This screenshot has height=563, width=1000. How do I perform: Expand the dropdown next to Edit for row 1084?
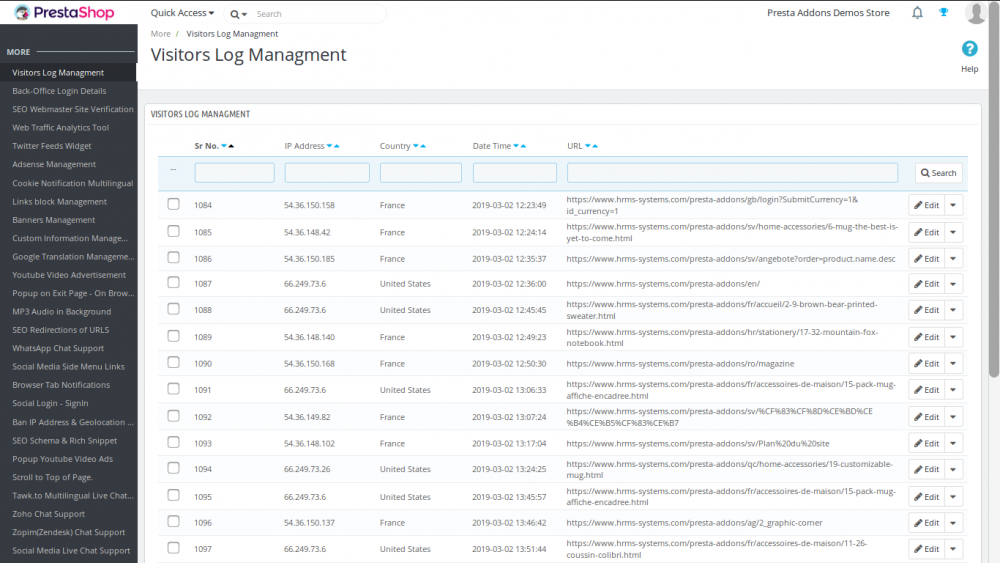(x=953, y=205)
